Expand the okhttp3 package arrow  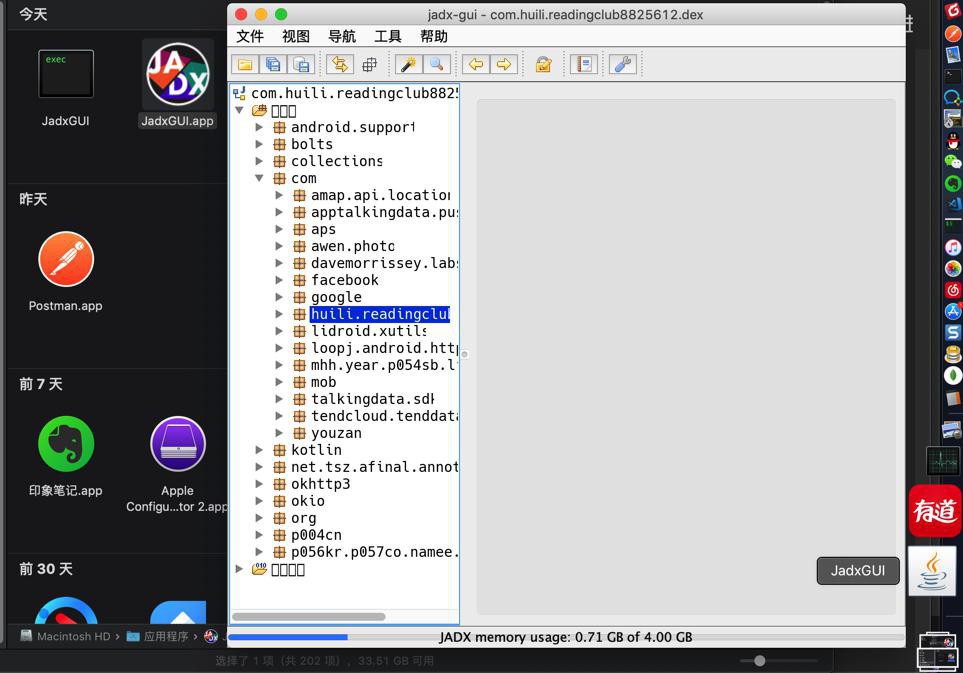pos(259,484)
